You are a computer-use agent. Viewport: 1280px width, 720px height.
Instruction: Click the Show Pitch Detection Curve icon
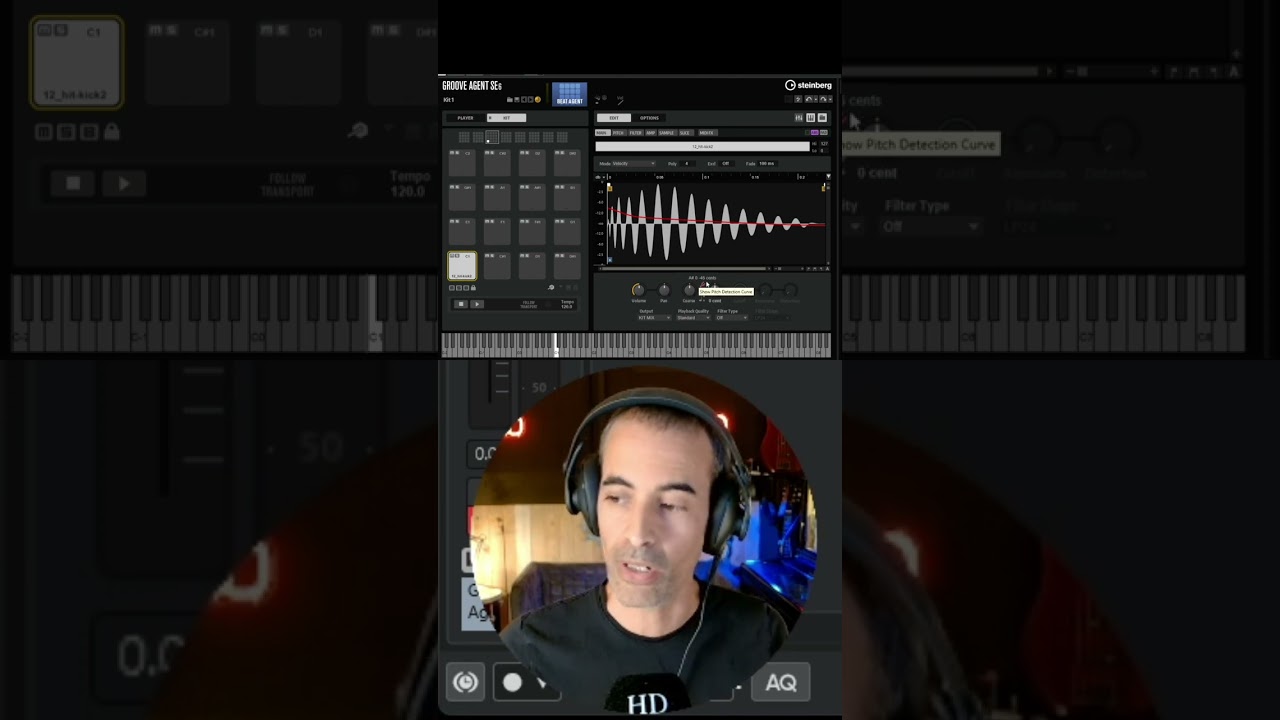[x=703, y=284]
